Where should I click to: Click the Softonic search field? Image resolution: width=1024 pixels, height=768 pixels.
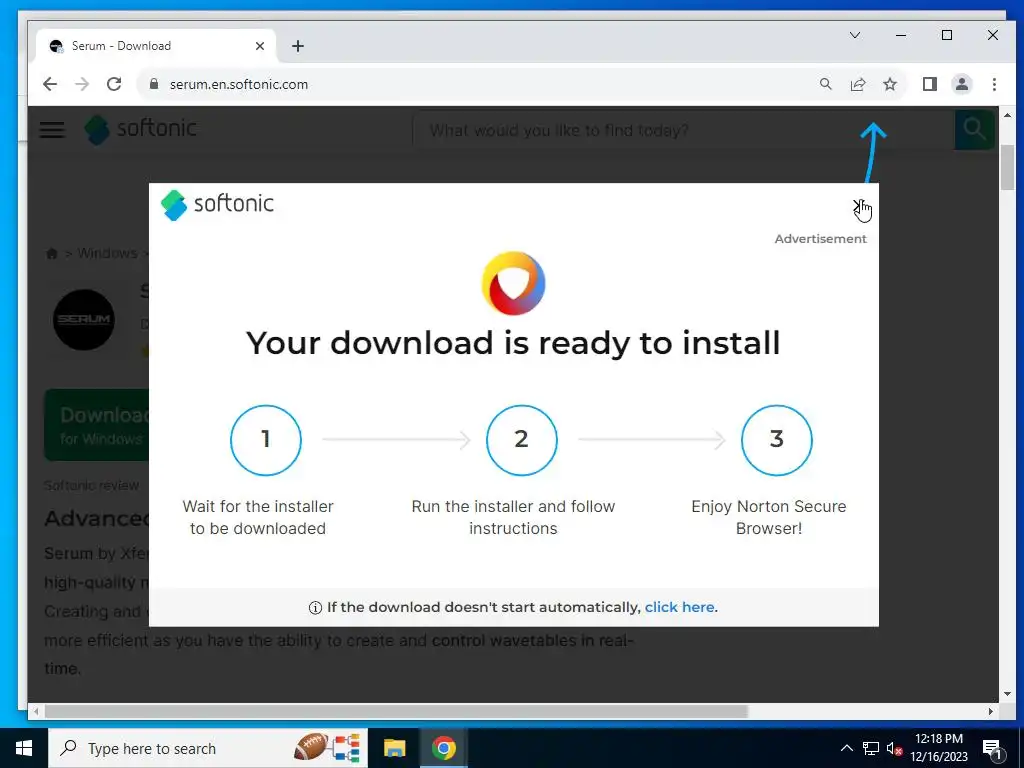(x=684, y=130)
